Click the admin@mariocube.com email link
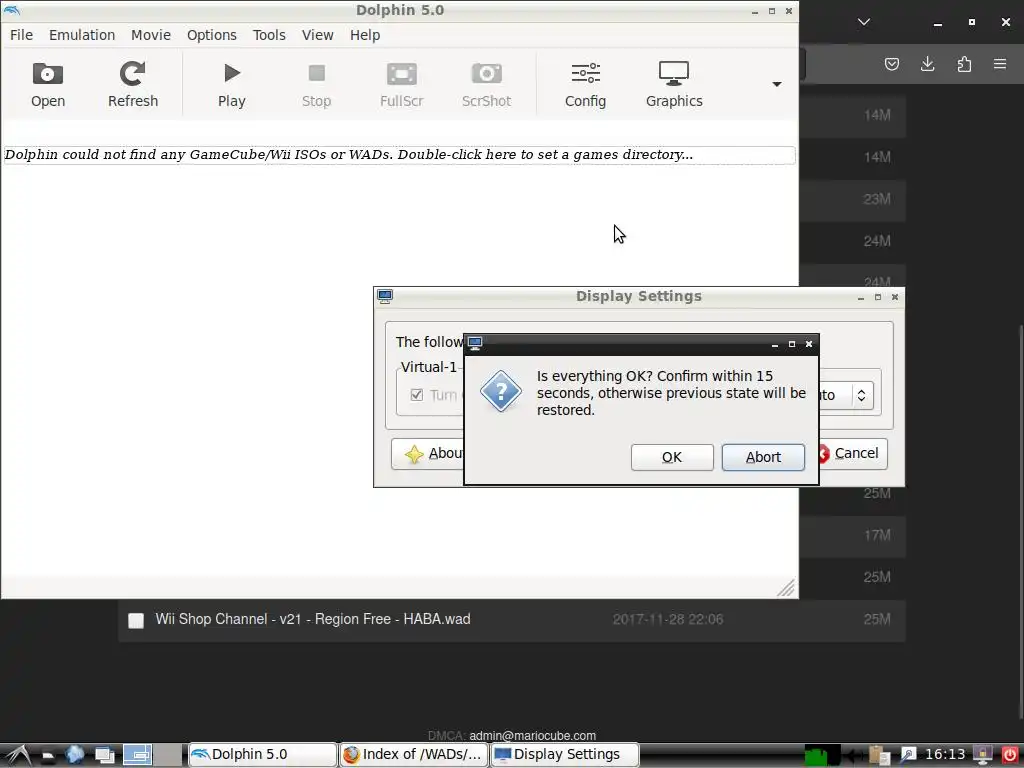 click(x=532, y=735)
